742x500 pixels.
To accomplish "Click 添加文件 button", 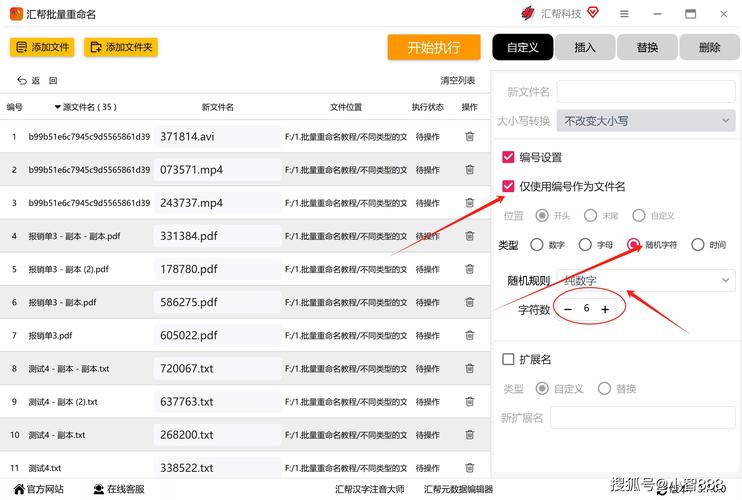I will (x=42, y=47).
